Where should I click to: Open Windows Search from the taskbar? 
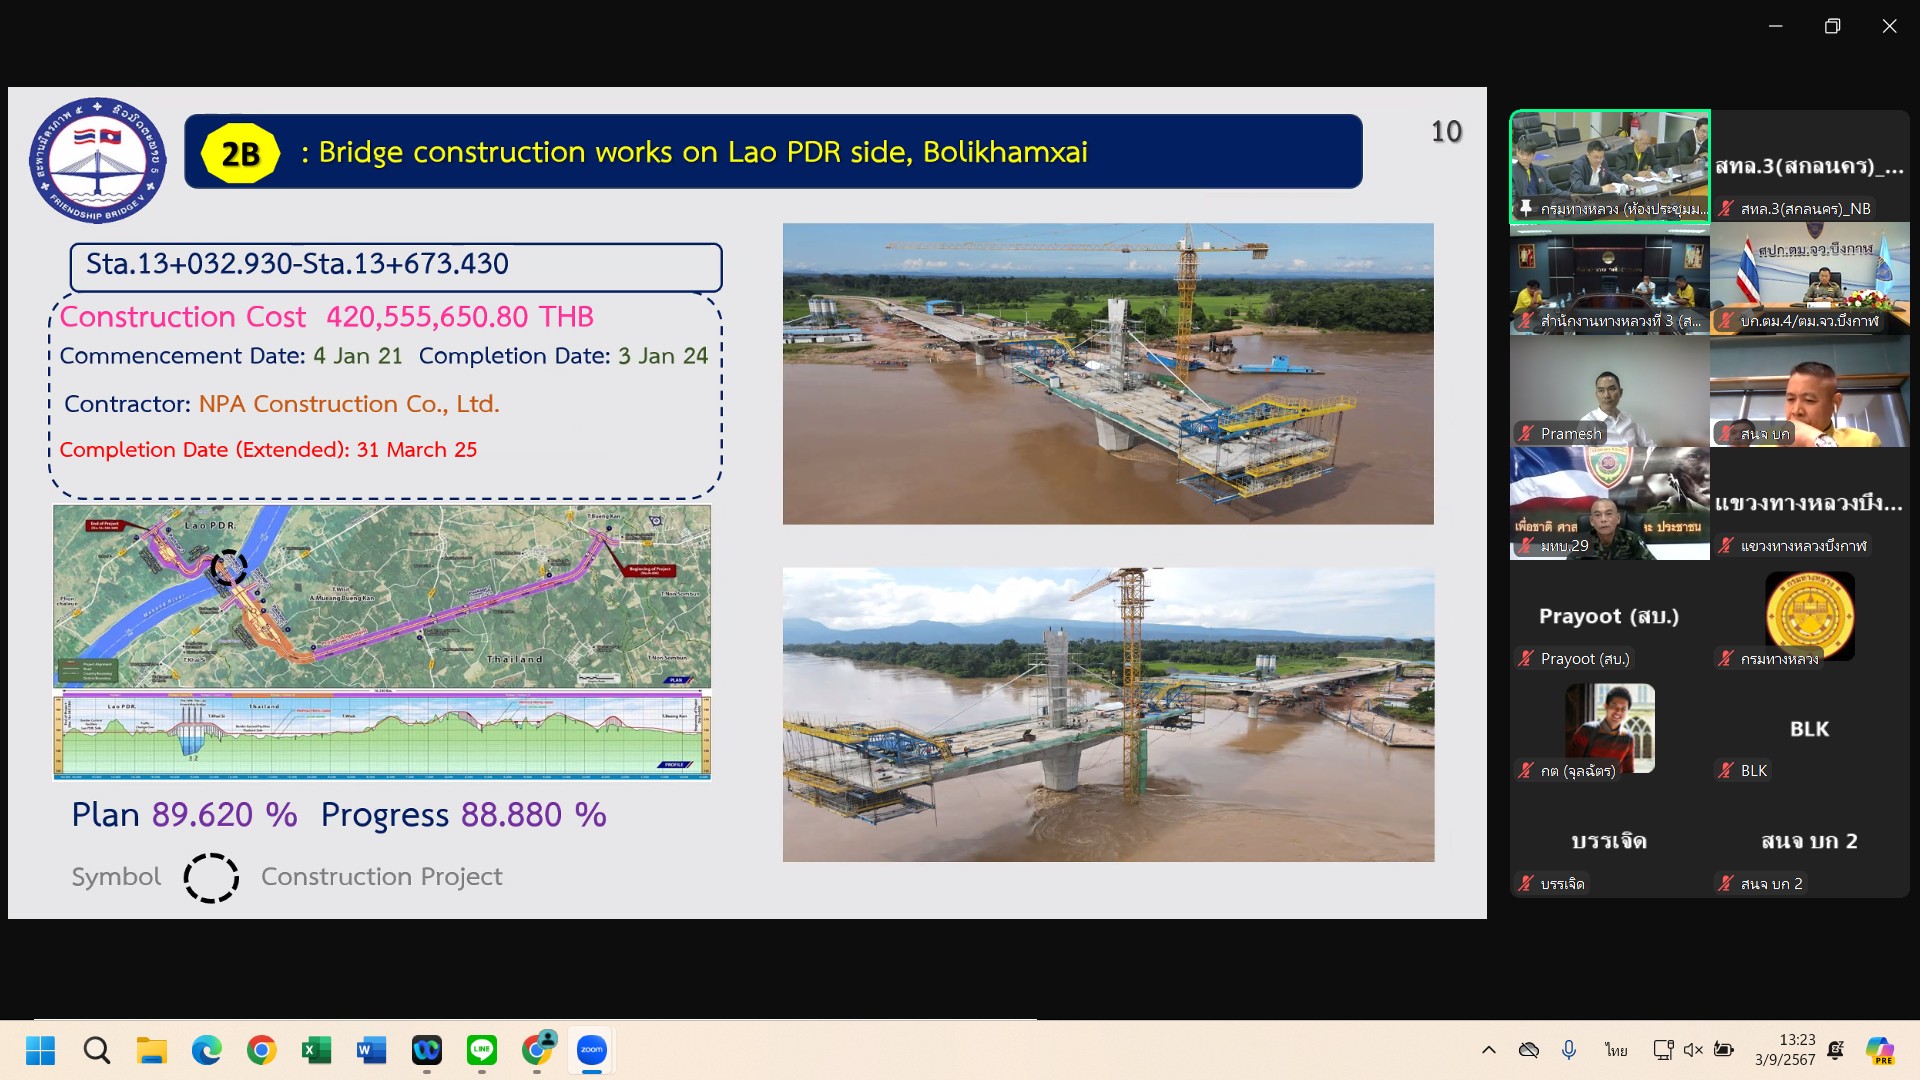tap(97, 1050)
